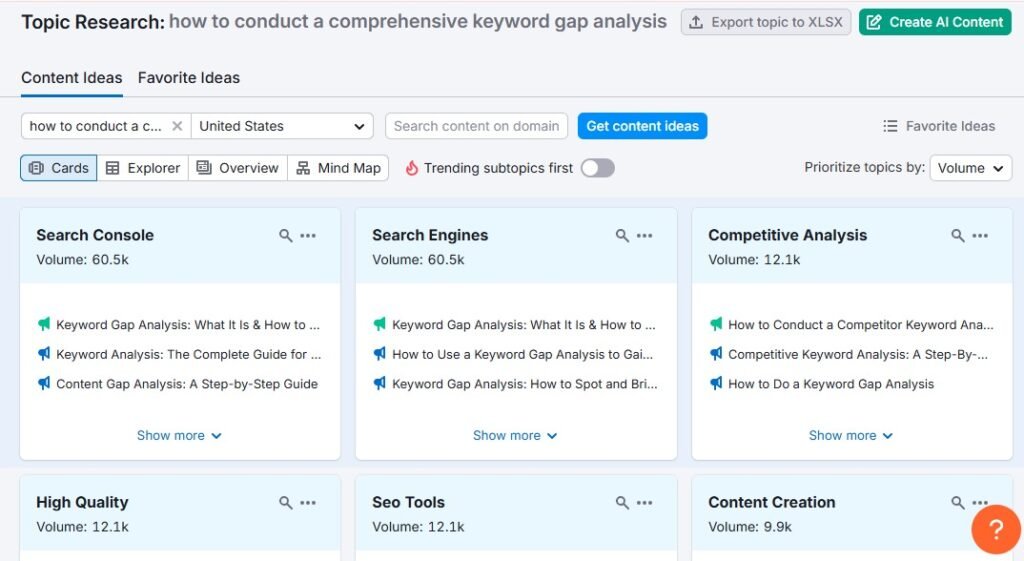Switch to the Favorite Ideas tab
Viewport: 1024px width, 561px height.
pos(189,78)
